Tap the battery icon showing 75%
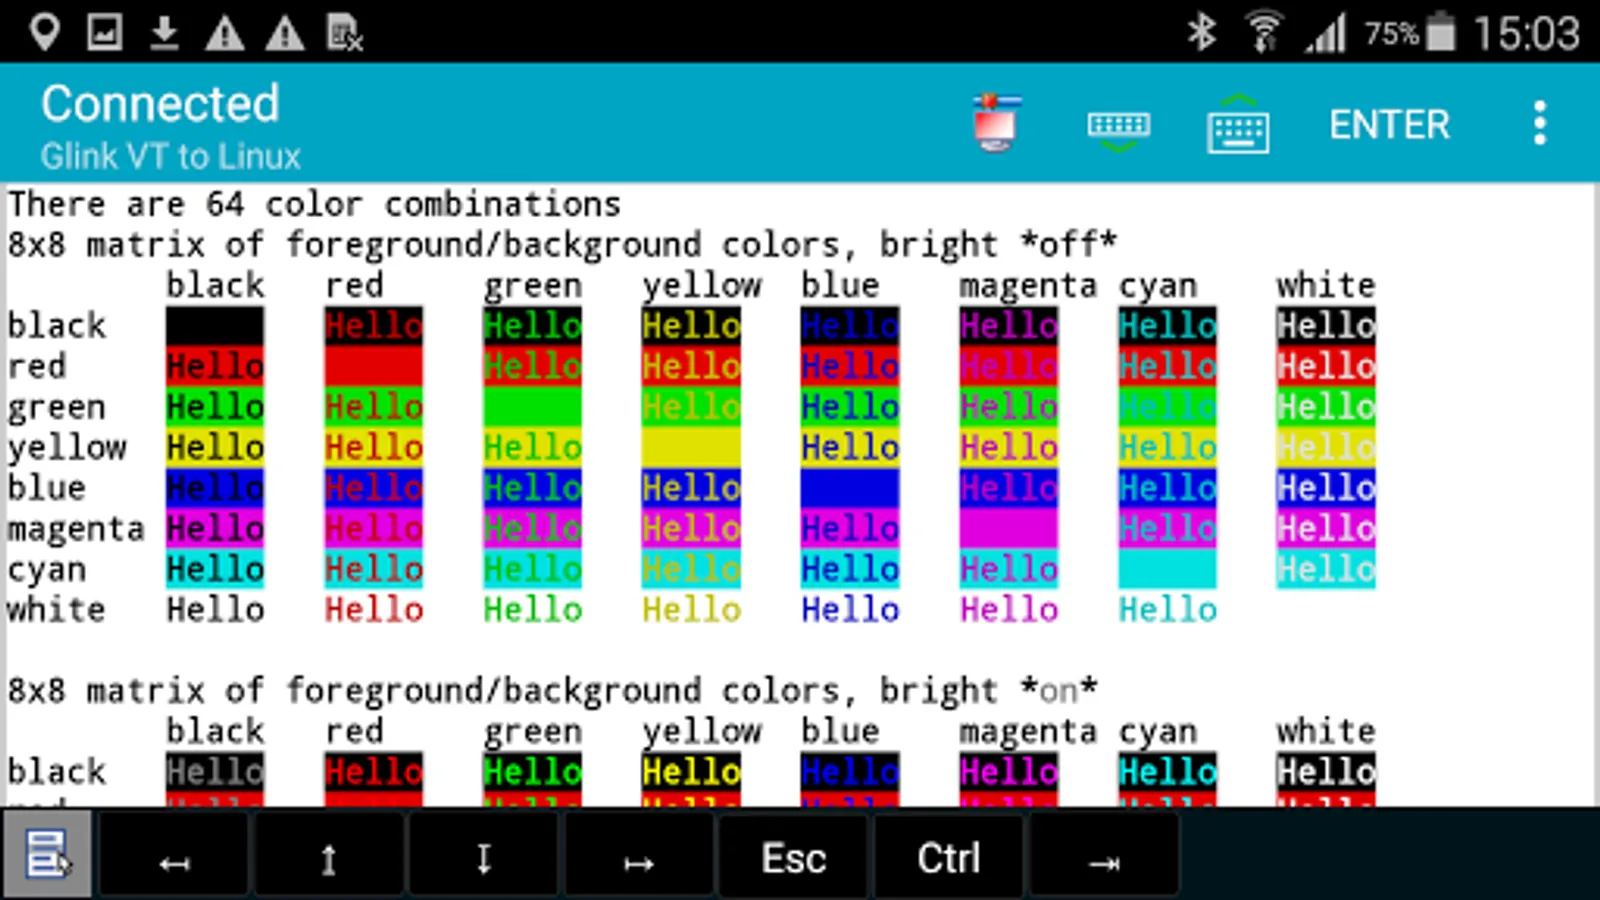Viewport: 1600px width, 900px height. pos(1440,33)
